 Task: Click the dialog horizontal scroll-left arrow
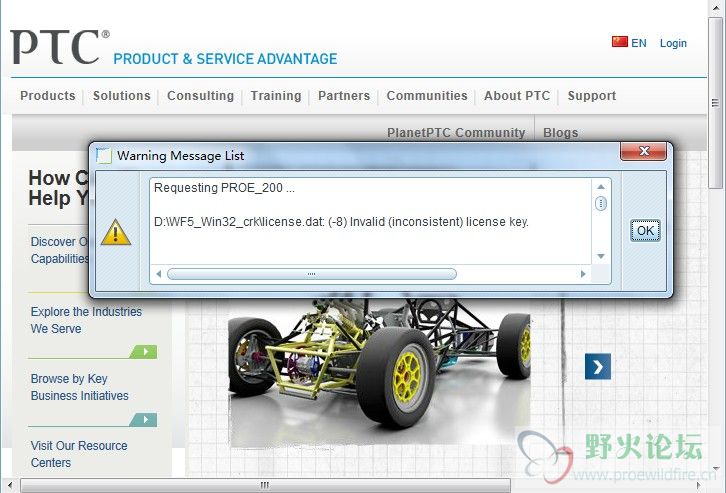(158, 274)
